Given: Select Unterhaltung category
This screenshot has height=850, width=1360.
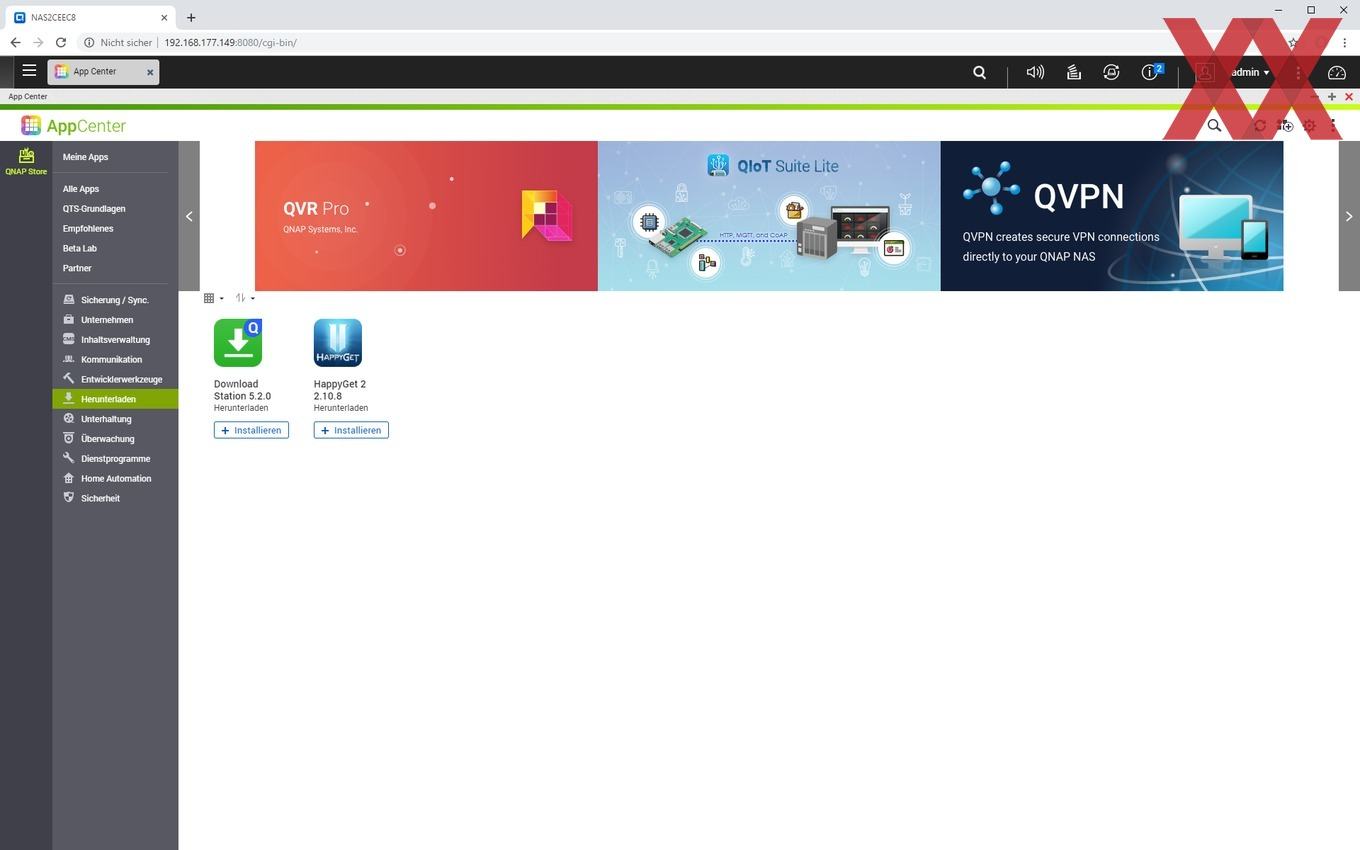Looking at the screenshot, I should click(x=115, y=419).
